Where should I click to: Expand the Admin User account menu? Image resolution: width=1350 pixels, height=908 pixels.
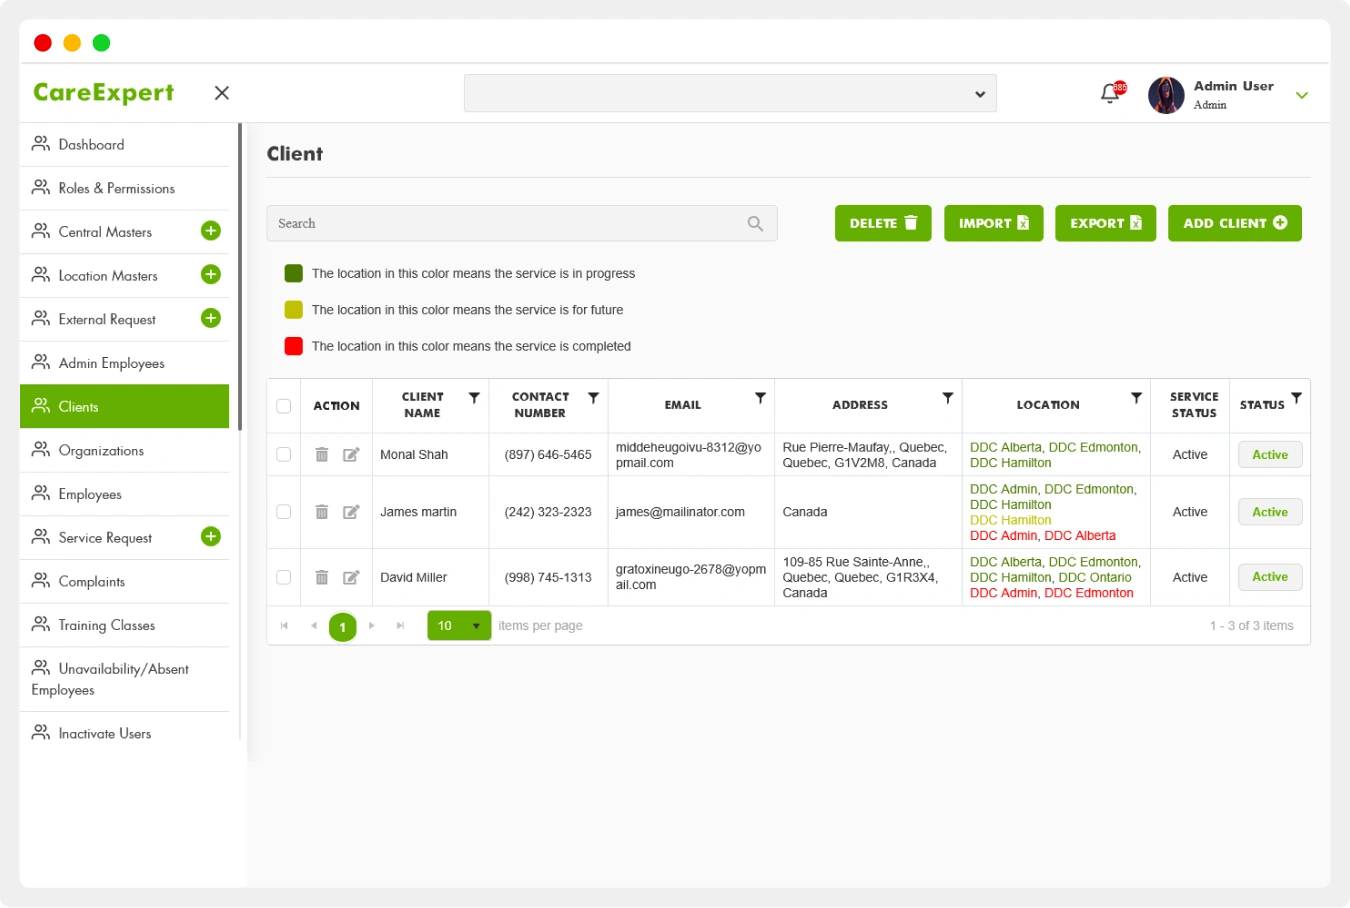[x=1302, y=93]
